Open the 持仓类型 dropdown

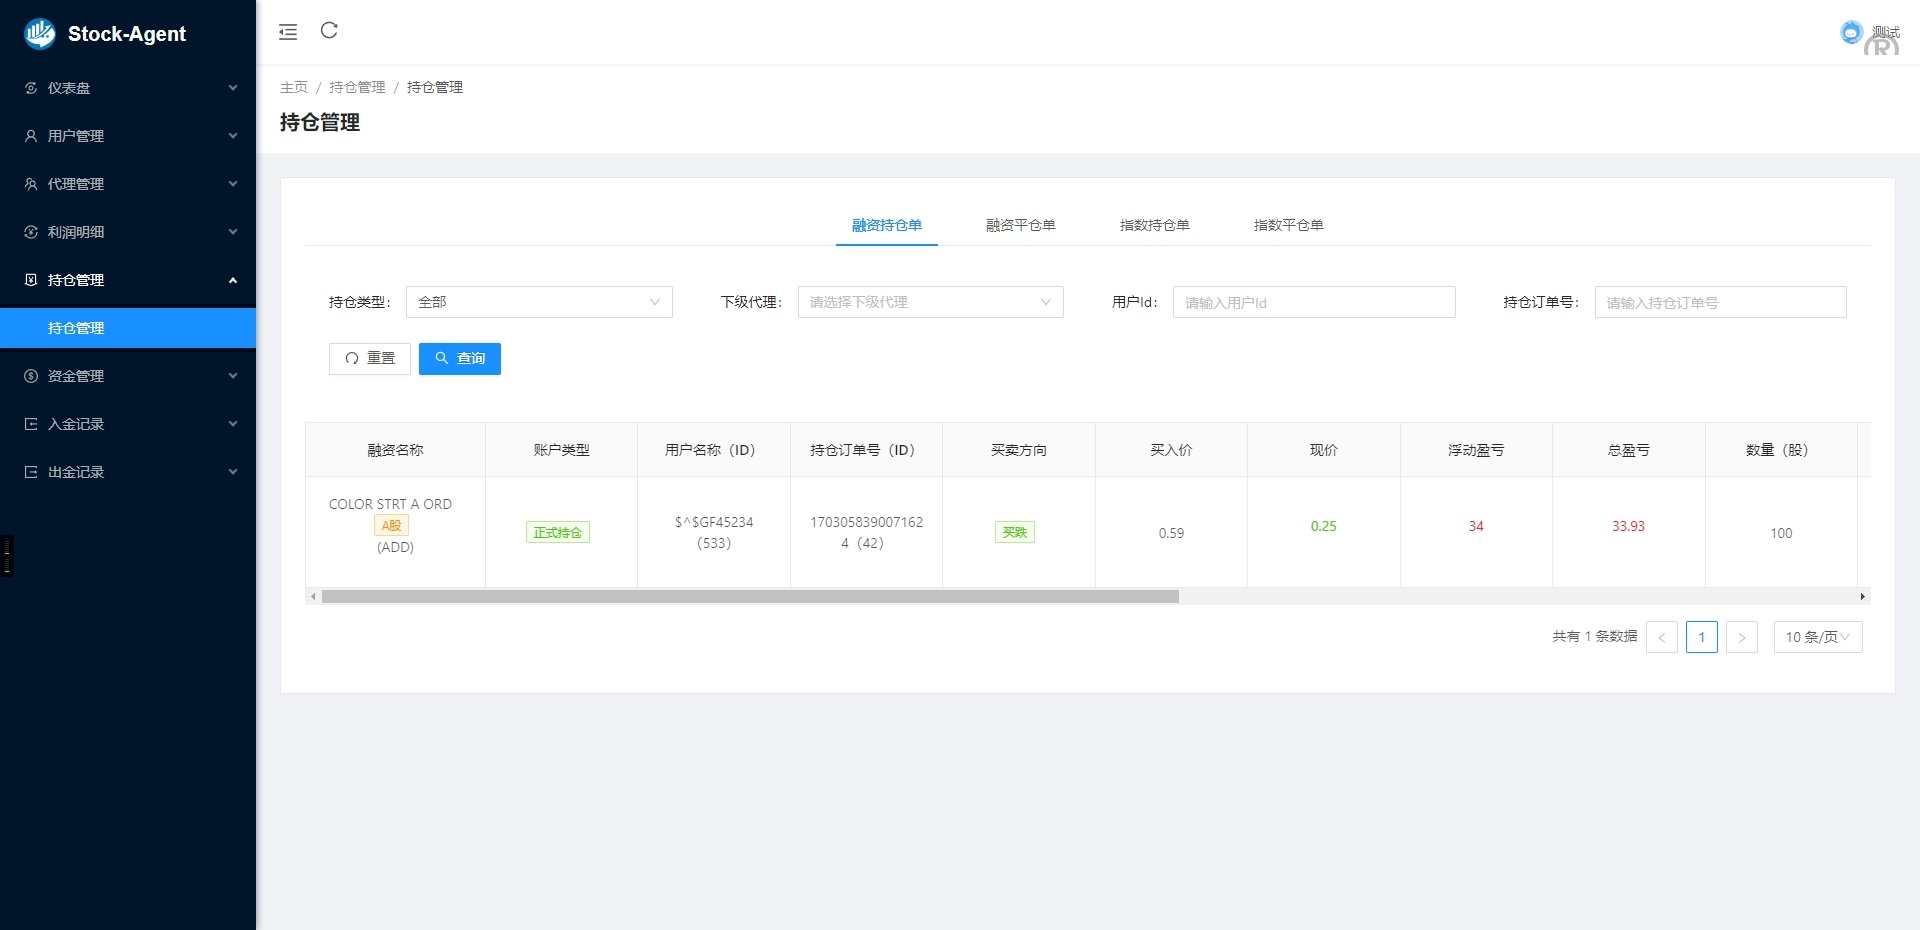[x=539, y=302]
